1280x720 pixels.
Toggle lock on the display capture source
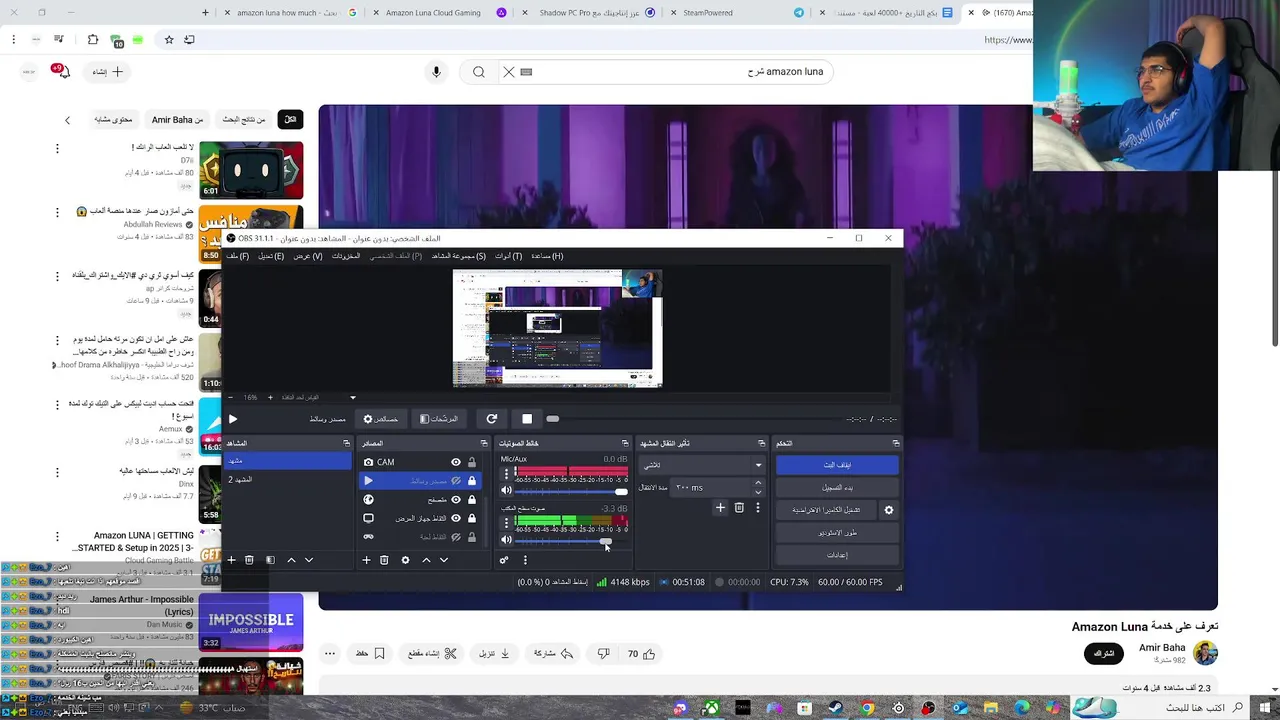click(x=472, y=518)
